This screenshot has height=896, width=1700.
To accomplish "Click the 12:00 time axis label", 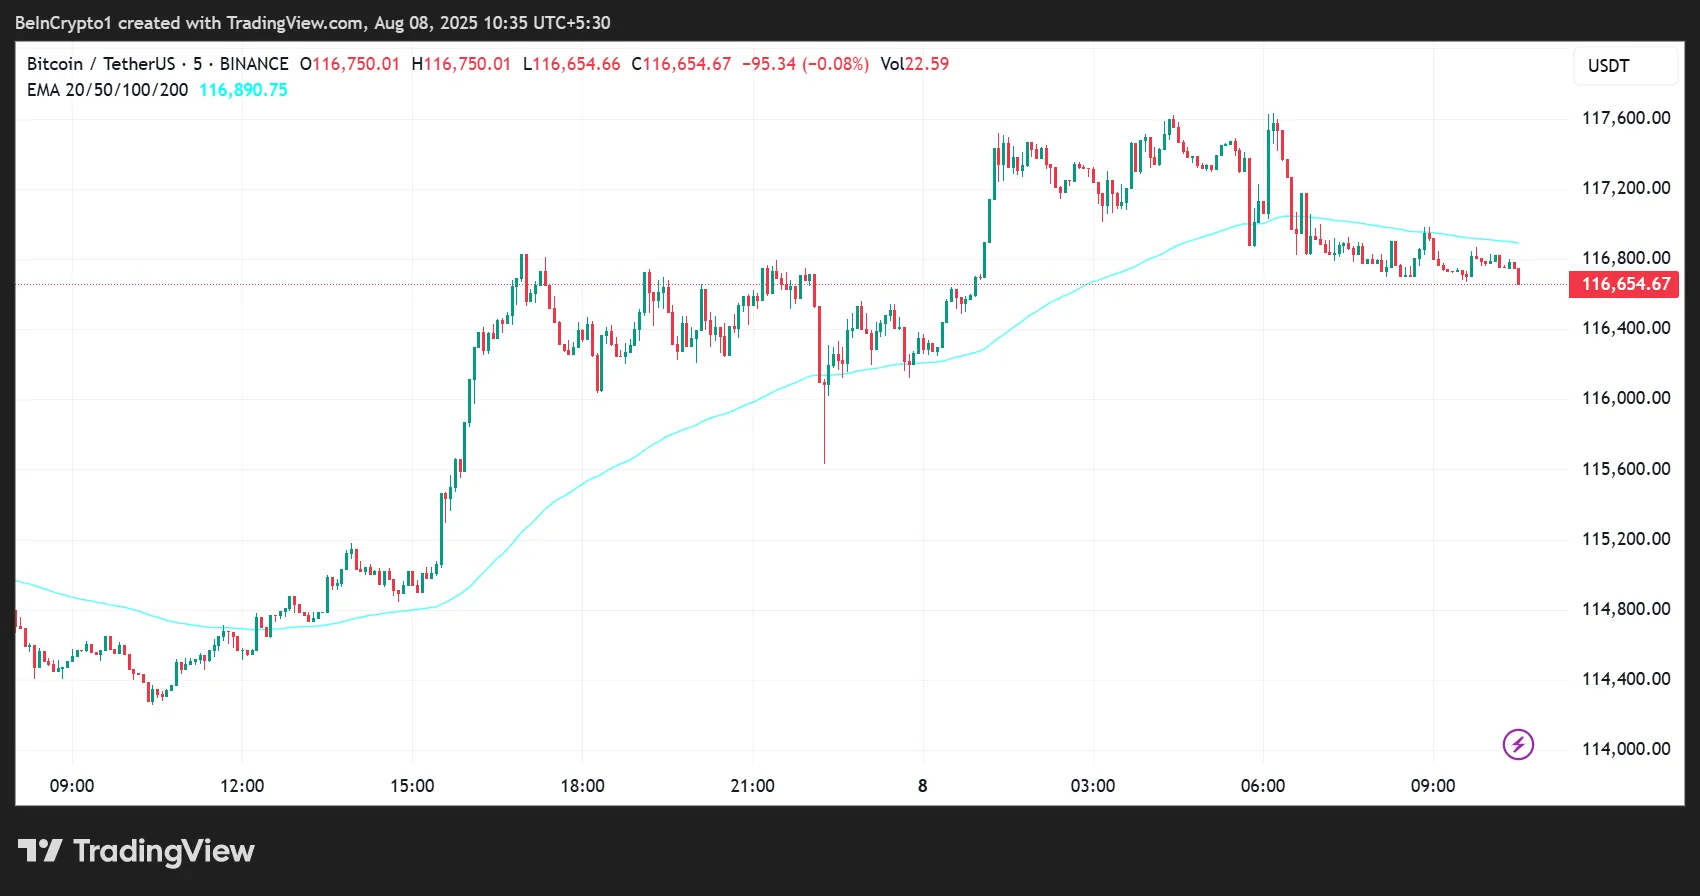I will point(242,786).
